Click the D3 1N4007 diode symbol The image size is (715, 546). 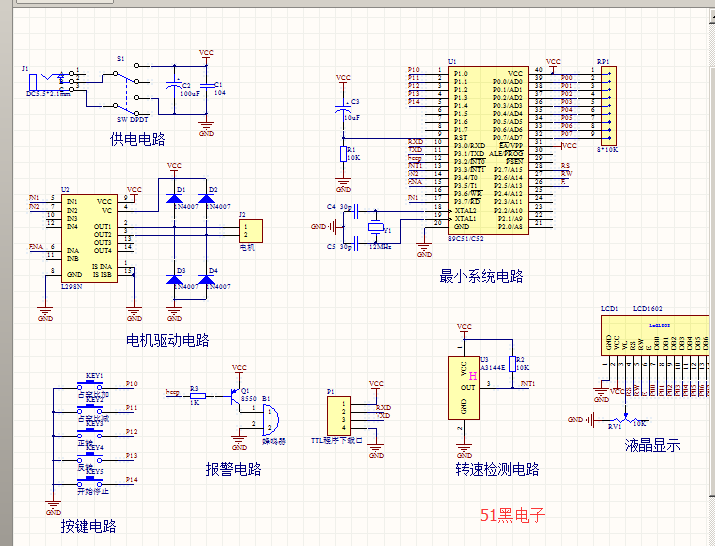[174, 279]
